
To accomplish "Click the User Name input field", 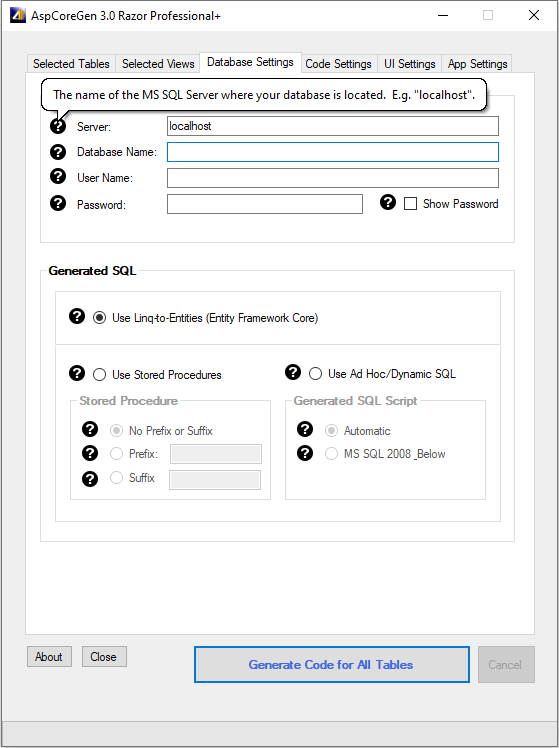I will tap(332, 178).
